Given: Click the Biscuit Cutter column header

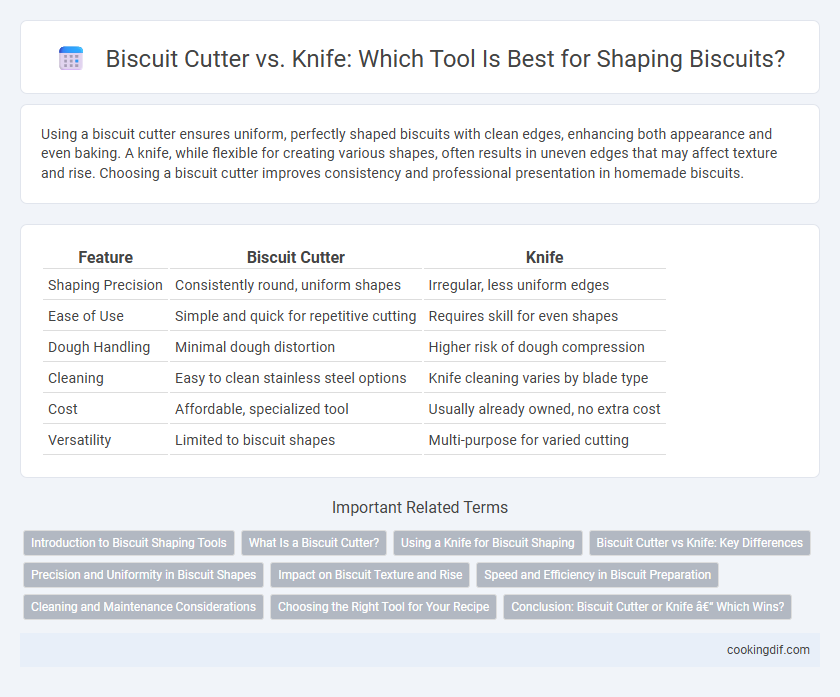Looking at the screenshot, I should [296, 257].
